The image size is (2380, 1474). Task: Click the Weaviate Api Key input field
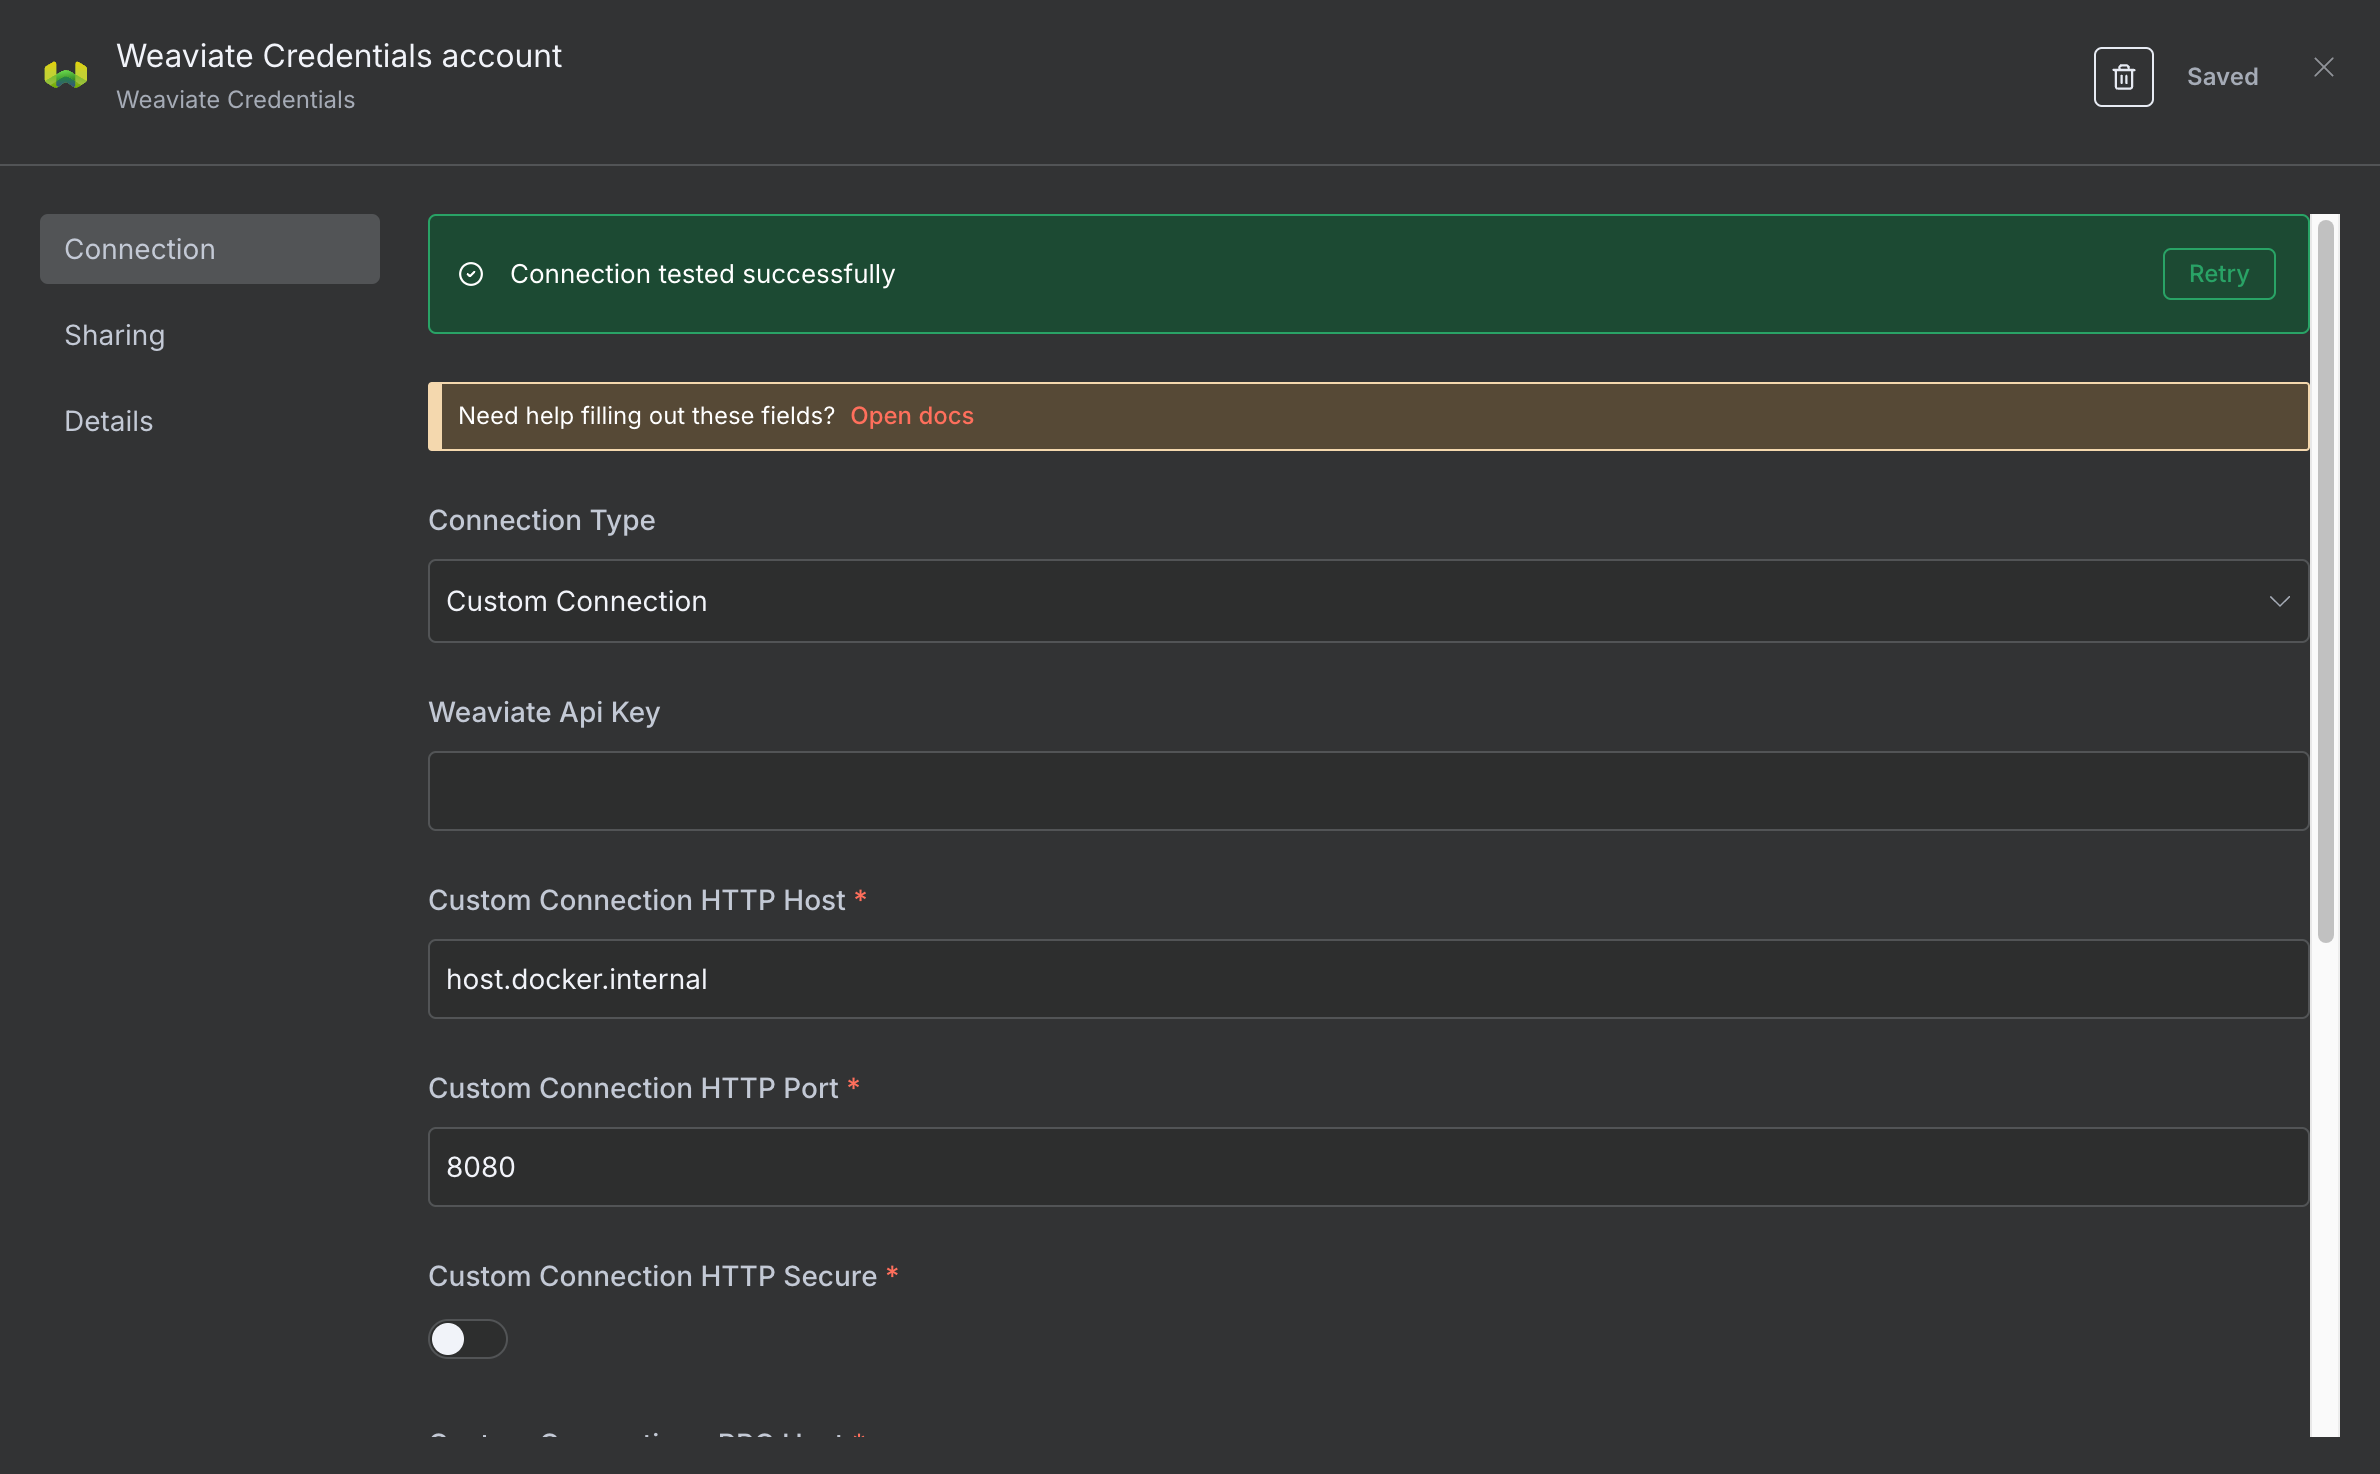(x=1366, y=790)
